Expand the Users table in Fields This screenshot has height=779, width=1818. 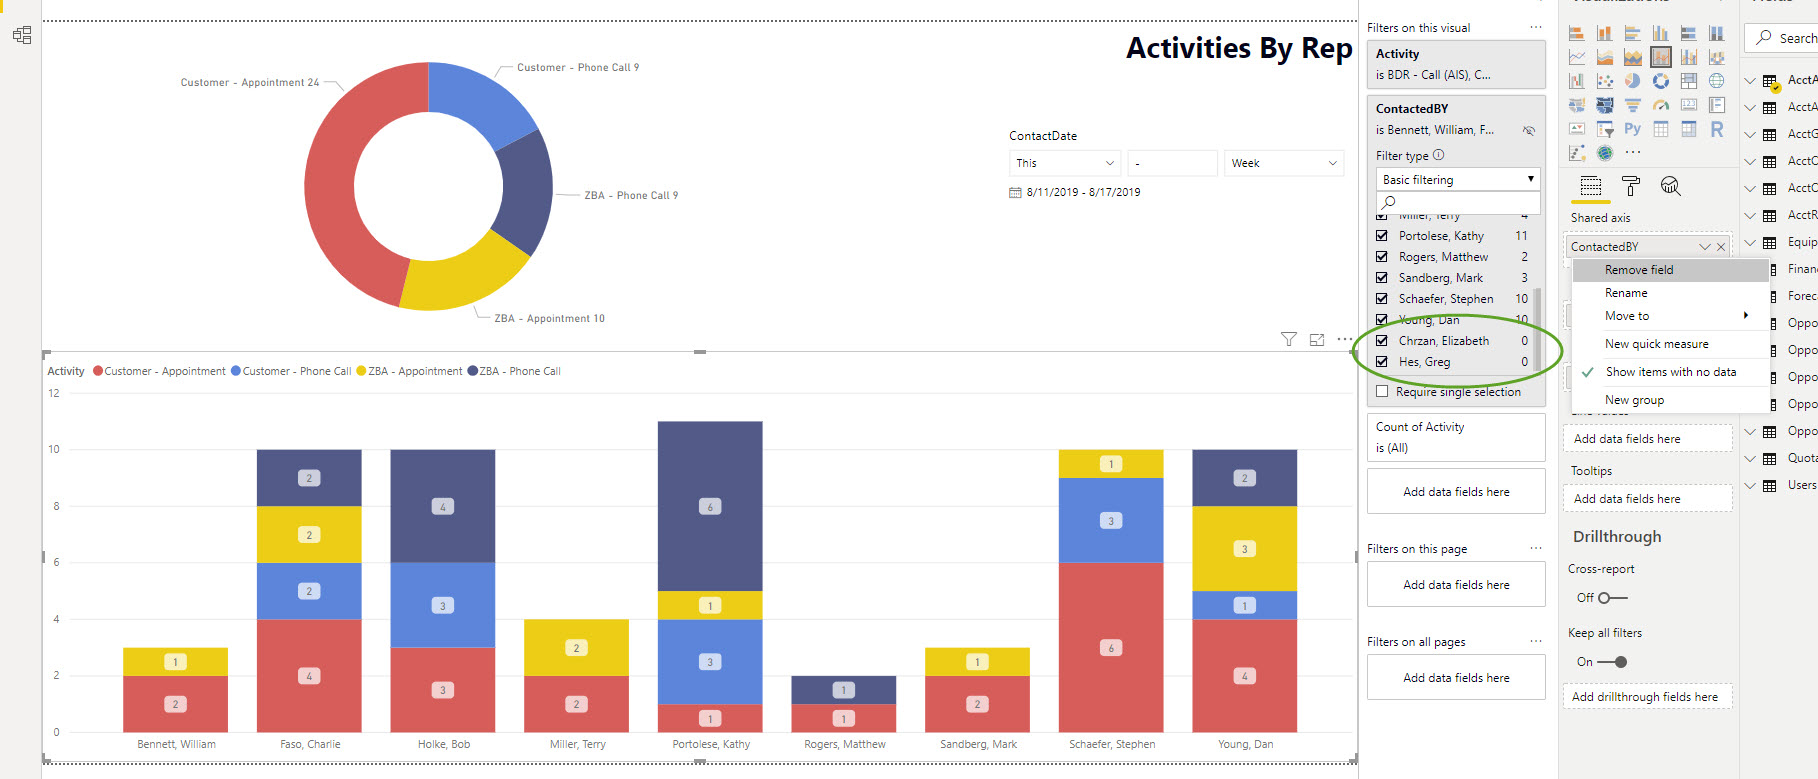(x=1750, y=486)
